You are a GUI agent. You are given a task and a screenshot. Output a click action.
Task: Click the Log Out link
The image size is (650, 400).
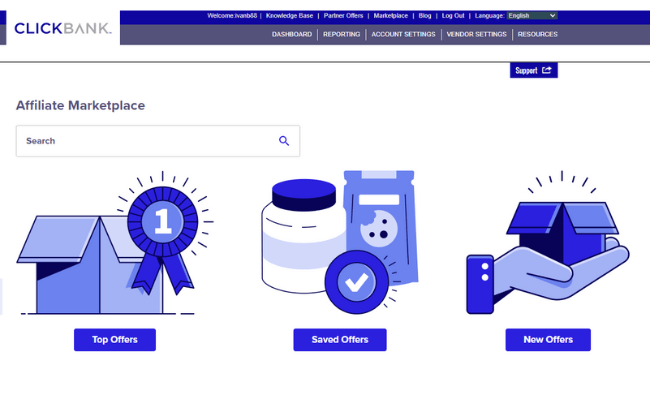pyautogui.click(x=453, y=16)
